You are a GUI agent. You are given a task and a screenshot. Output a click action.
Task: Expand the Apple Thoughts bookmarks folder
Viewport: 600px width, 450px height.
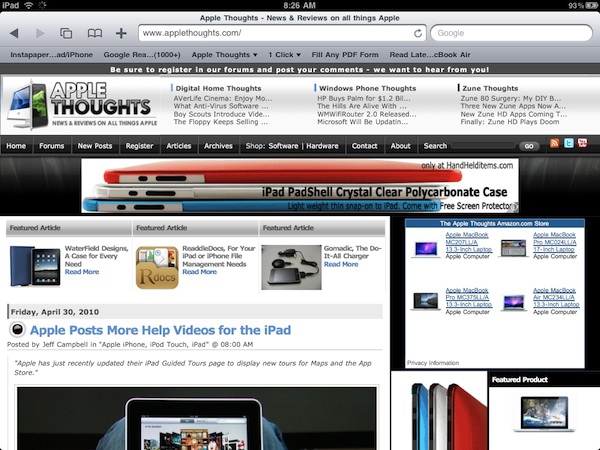click(x=224, y=55)
